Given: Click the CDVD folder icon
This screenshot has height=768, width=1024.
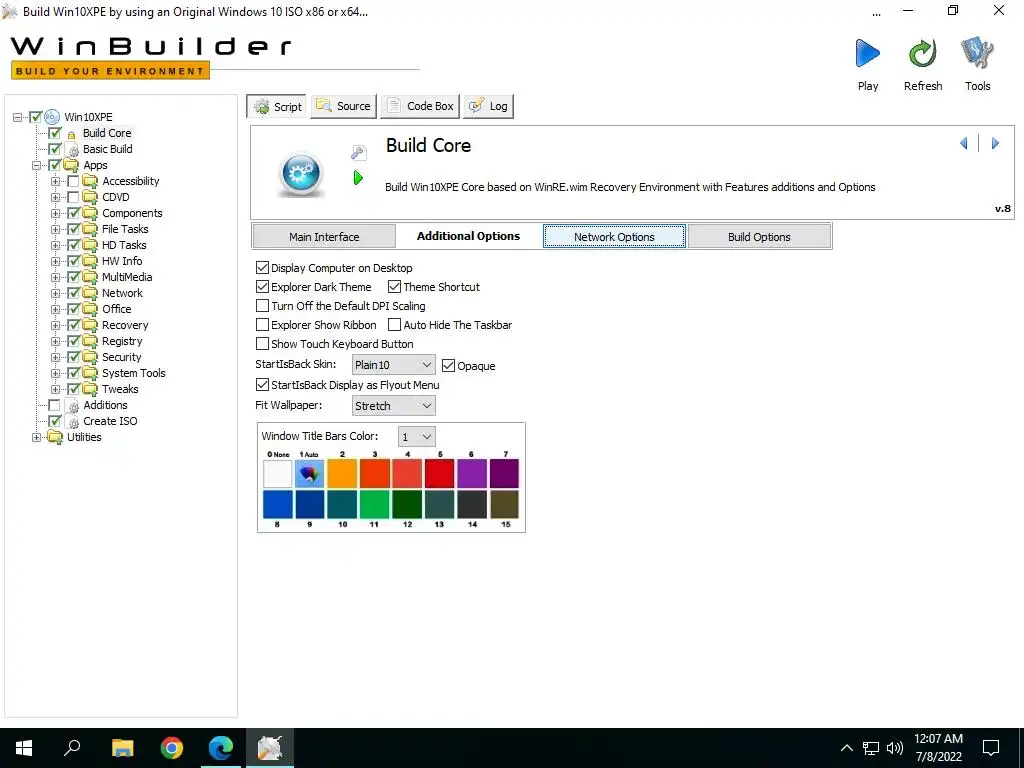Looking at the screenshot, I should click(90, 197).
